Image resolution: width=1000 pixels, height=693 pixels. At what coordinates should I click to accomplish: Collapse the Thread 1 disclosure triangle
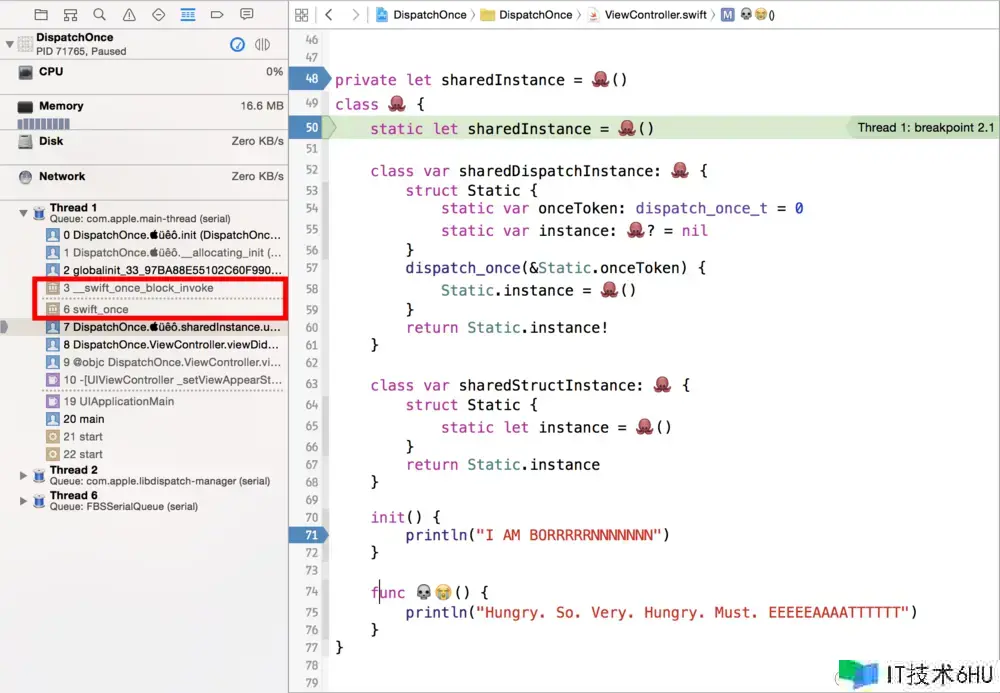(x=23, y=213)
